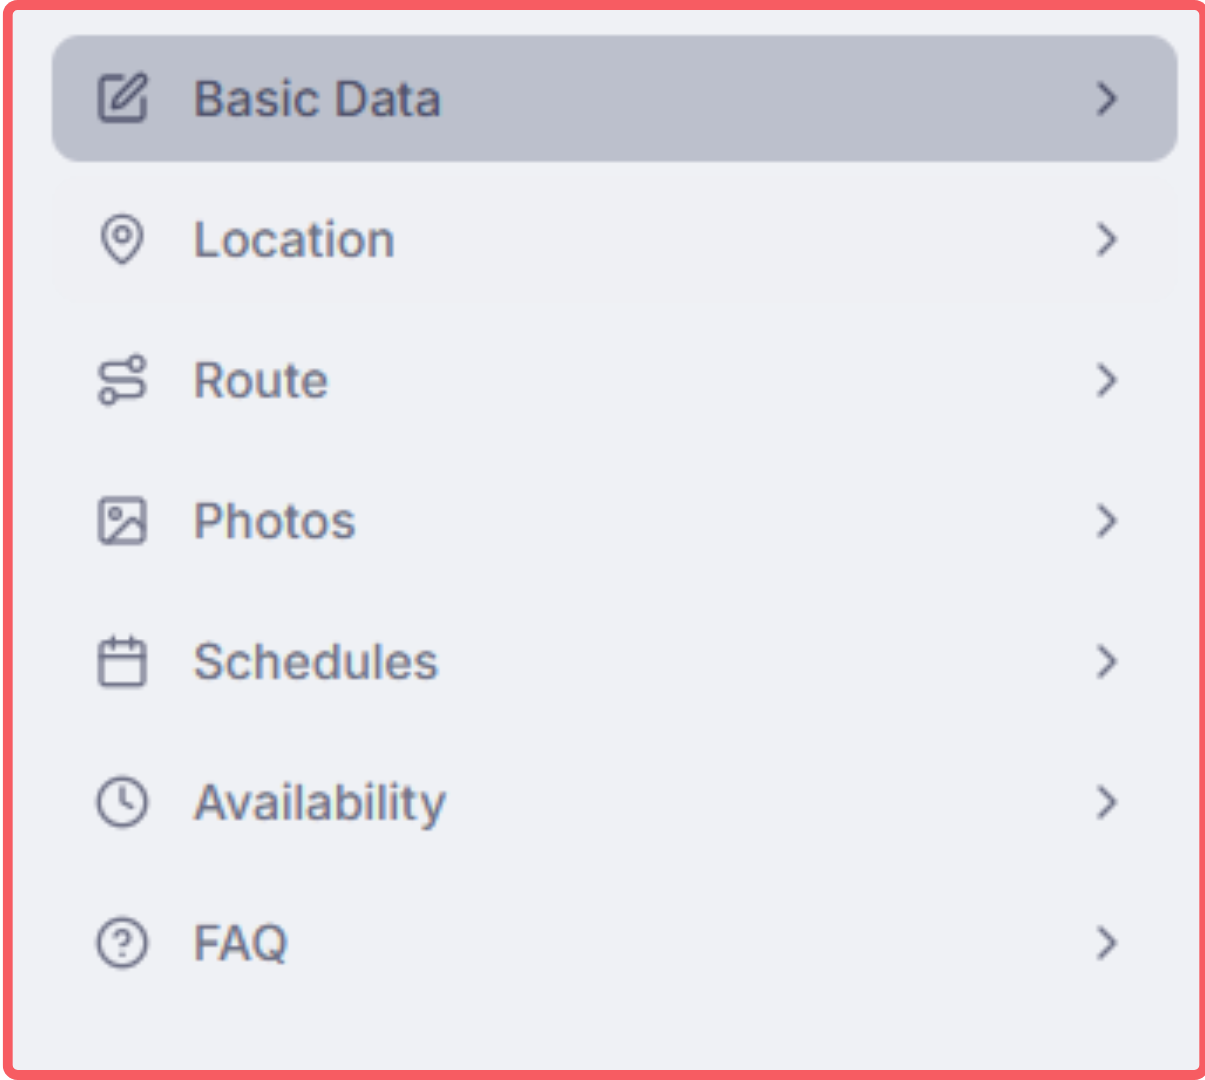Open the FAQ chevron arrow
The width and height of the screenshot is (1205, 1080).
[1106, 943]
